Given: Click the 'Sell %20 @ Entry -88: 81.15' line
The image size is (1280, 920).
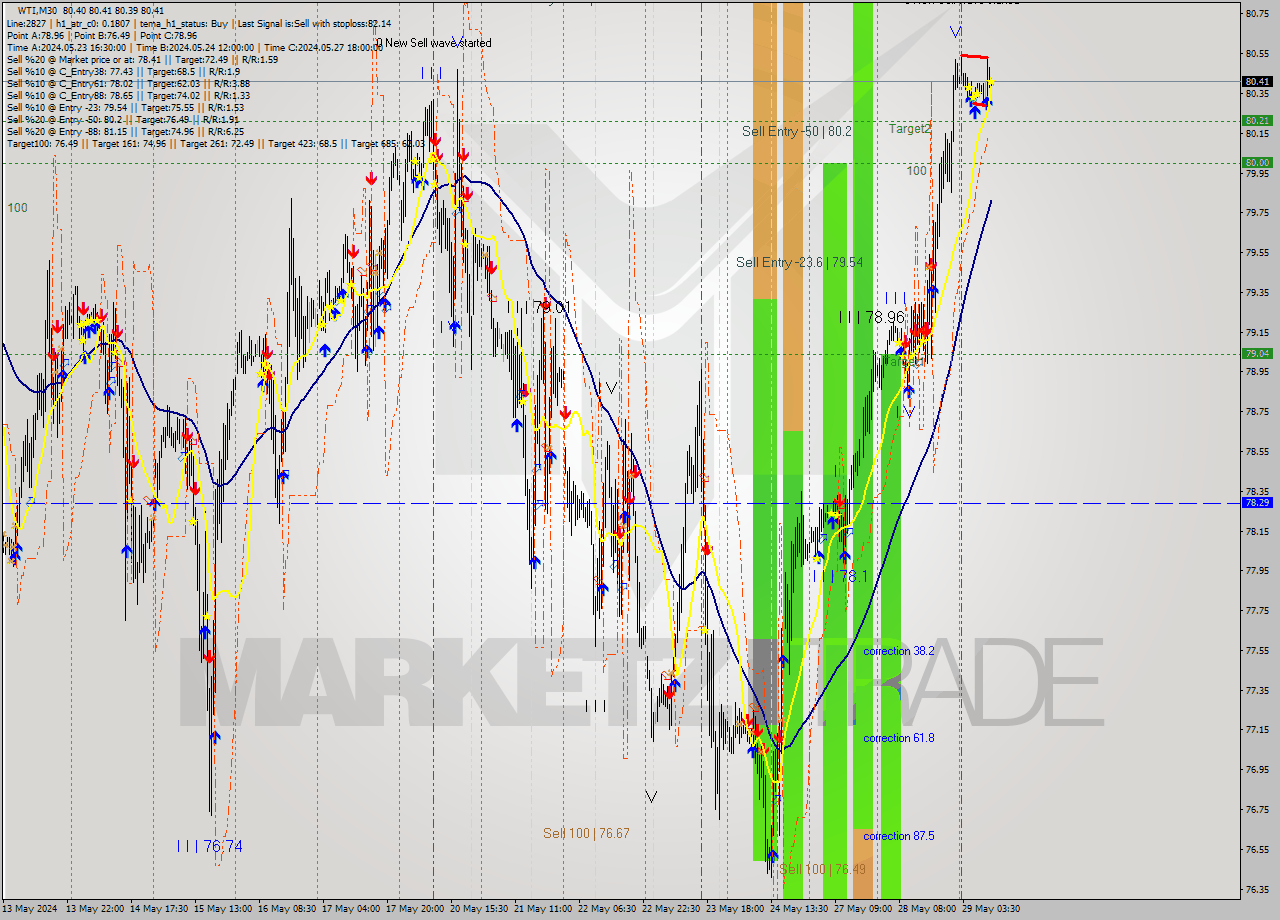Looking at the screenshot, I should [x=125, y=131].
